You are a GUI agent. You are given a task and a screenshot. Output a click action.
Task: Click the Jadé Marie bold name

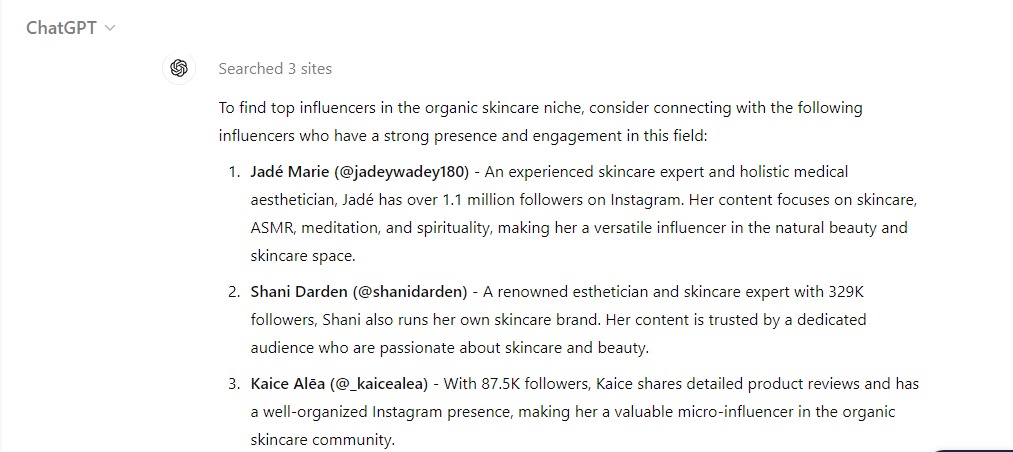(290, 172)
